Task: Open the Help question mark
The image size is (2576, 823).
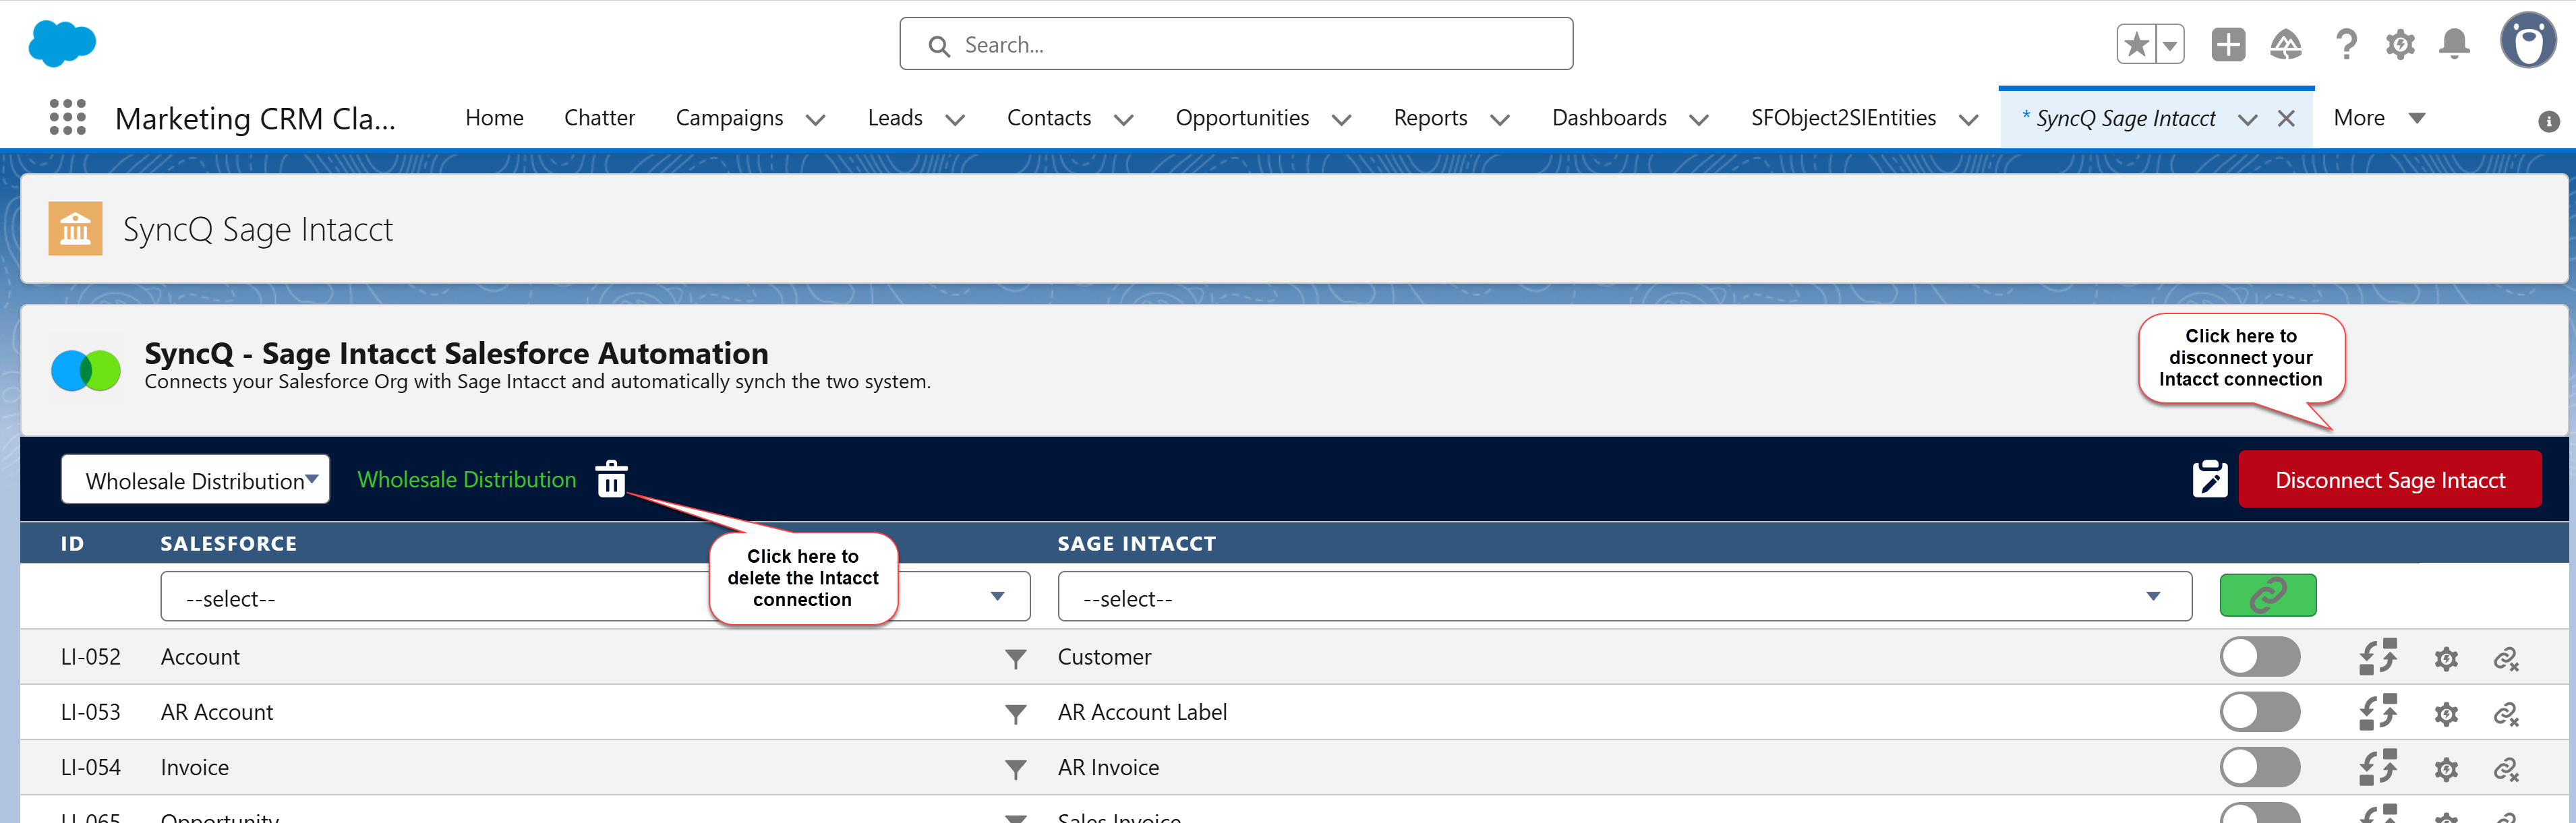Action: pos(2345,45)
